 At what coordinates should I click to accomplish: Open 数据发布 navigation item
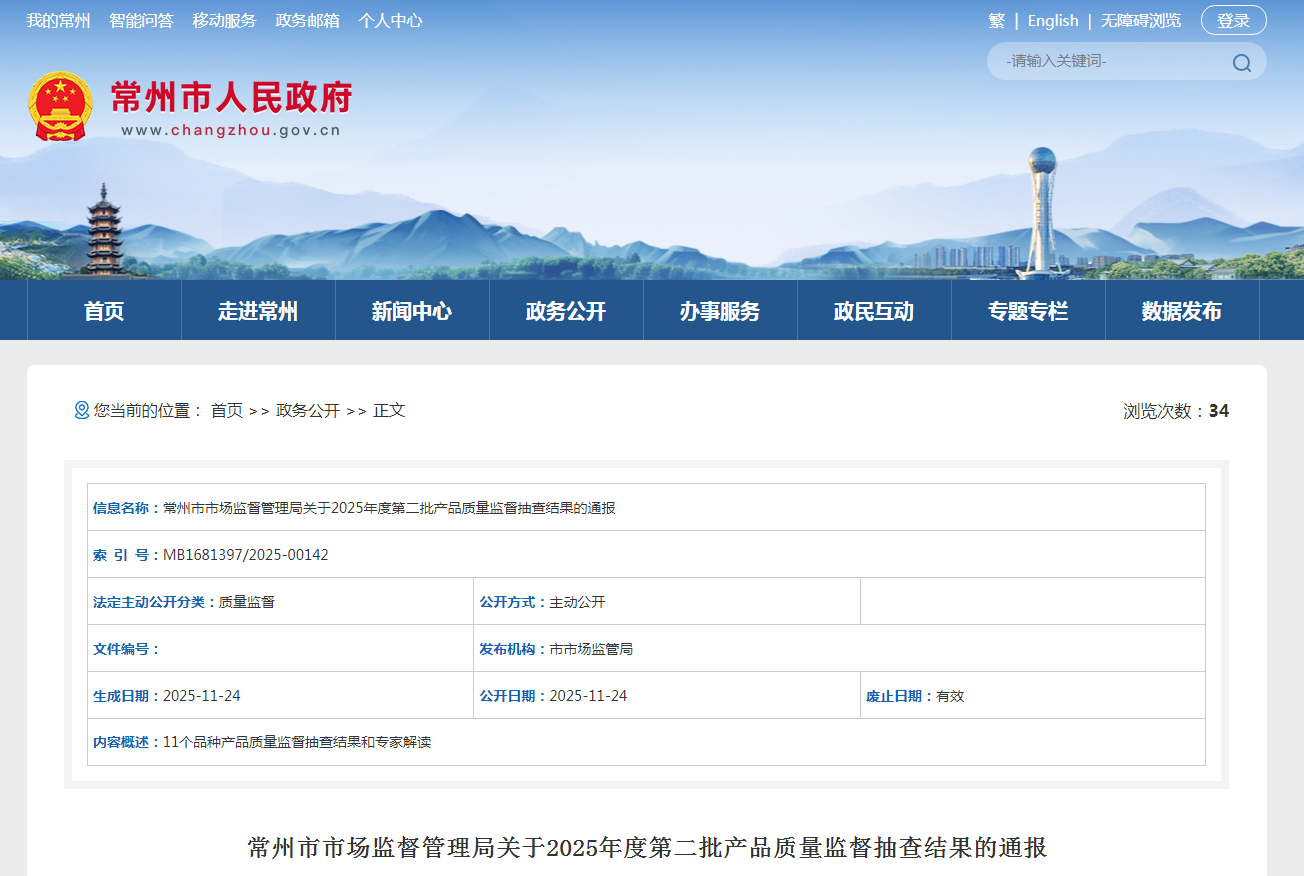point(1182,311)
